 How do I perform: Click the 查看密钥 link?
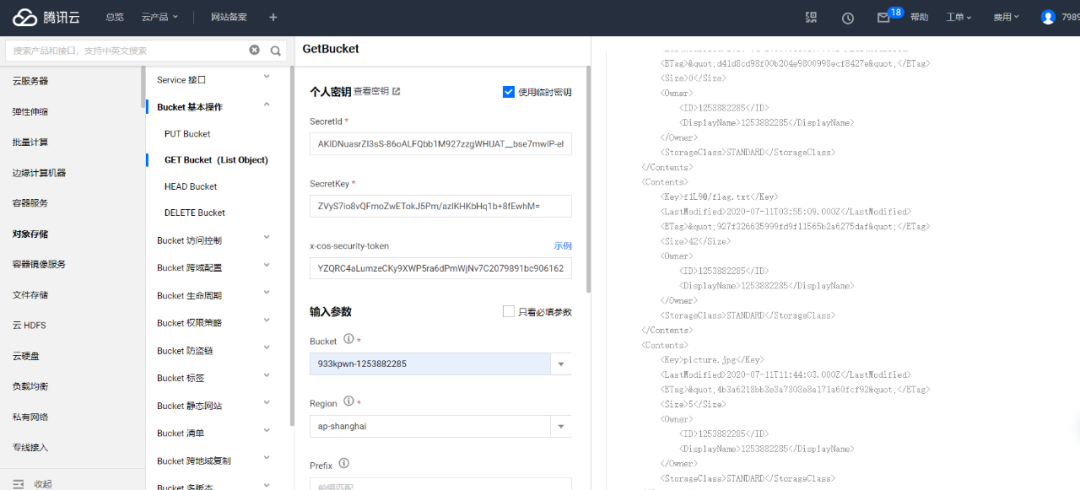tap(371, 91)
